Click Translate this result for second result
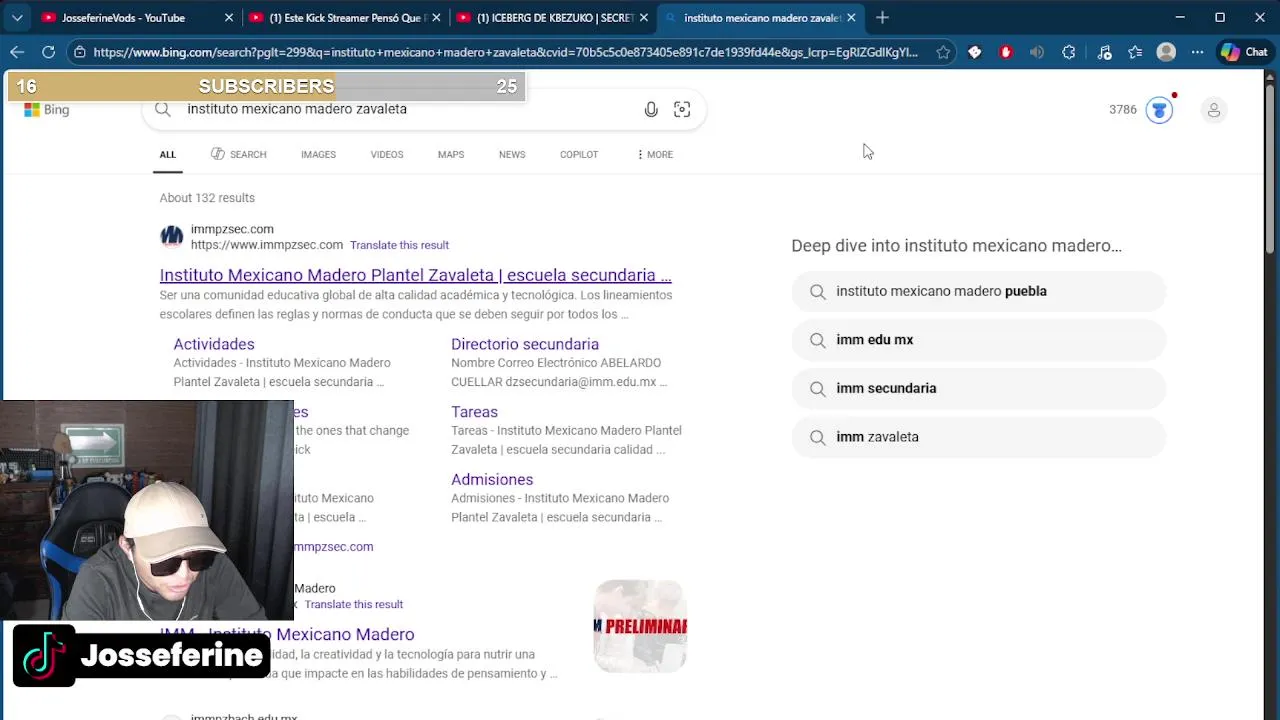This screenshot has width=1280, height=720. [x=354, y=604]
